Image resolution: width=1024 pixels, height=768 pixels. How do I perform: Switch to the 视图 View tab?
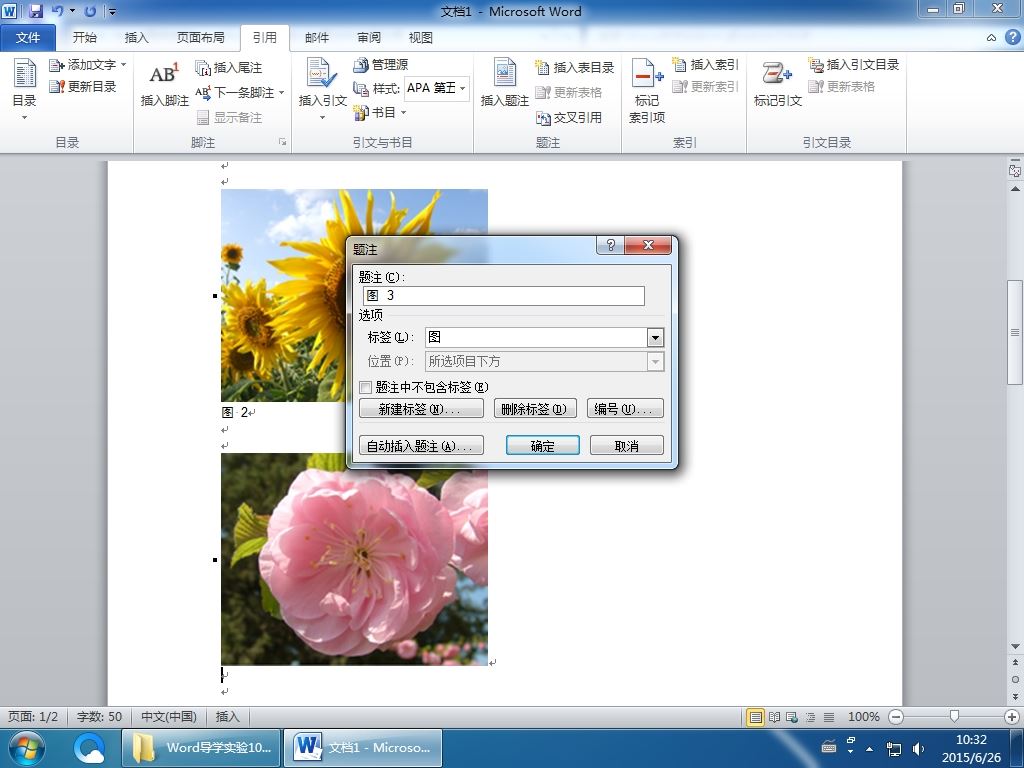420,37
